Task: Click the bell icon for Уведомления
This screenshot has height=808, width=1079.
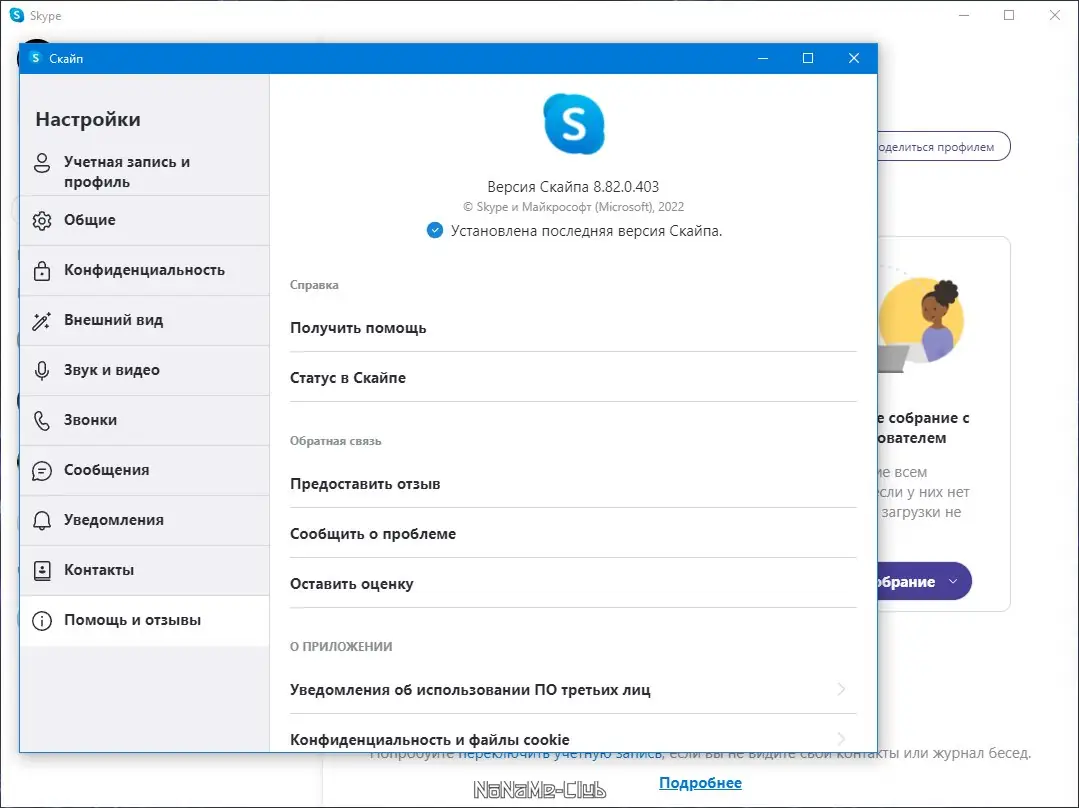Action: click(x=42, y=520)
